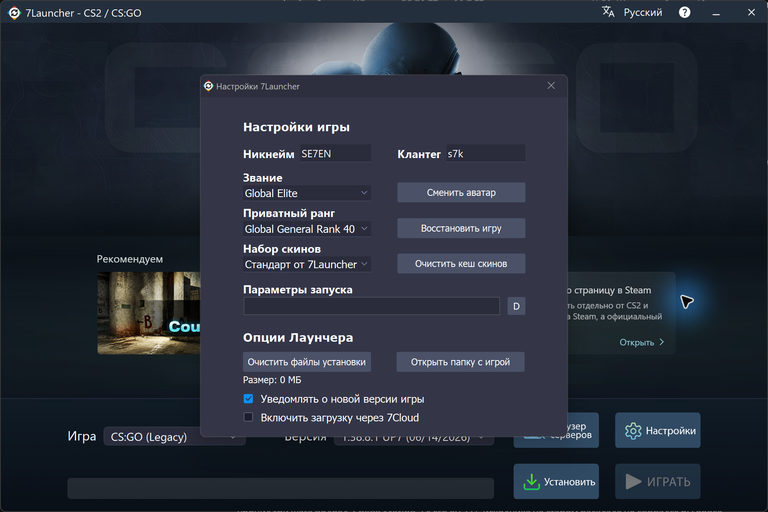
Task: Click the ИГРАТЬ button
Action: tap(658, 482)
